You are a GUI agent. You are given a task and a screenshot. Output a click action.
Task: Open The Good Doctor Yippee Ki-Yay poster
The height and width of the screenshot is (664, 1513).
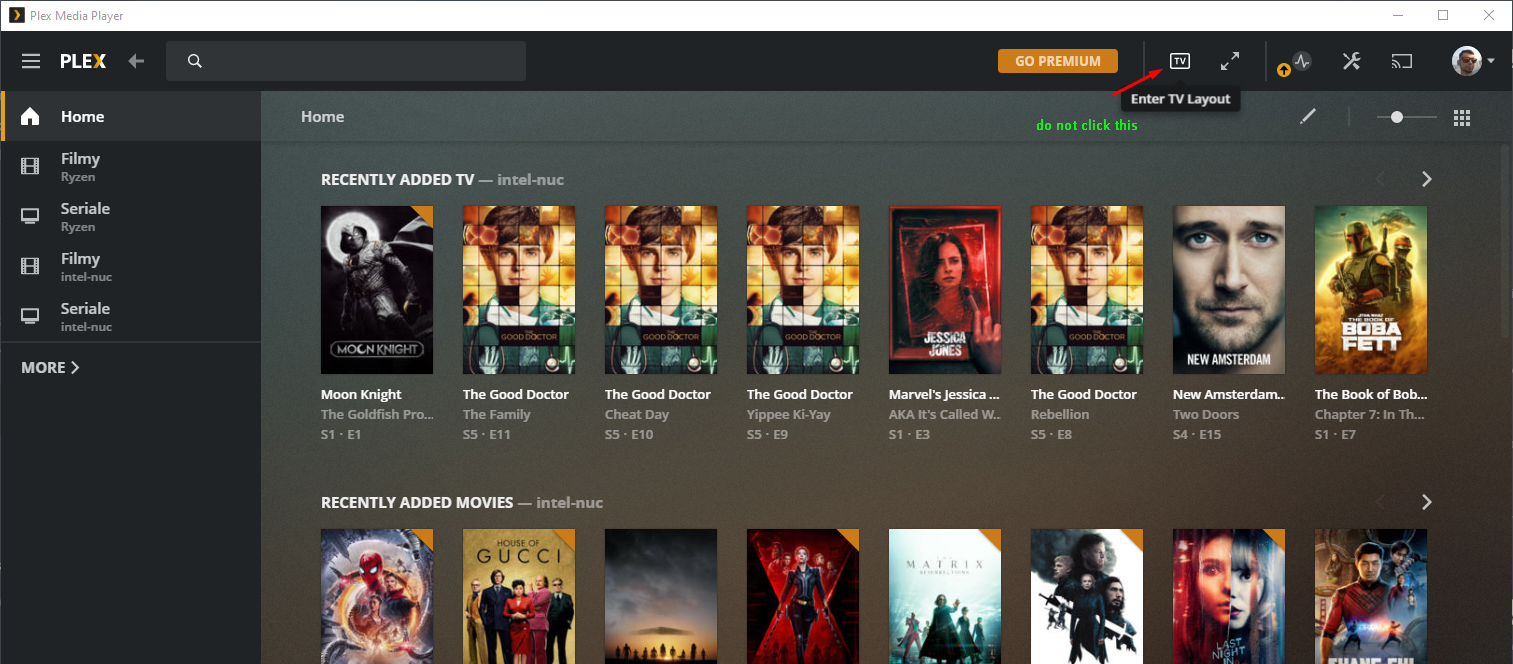[x=803, y=290]
